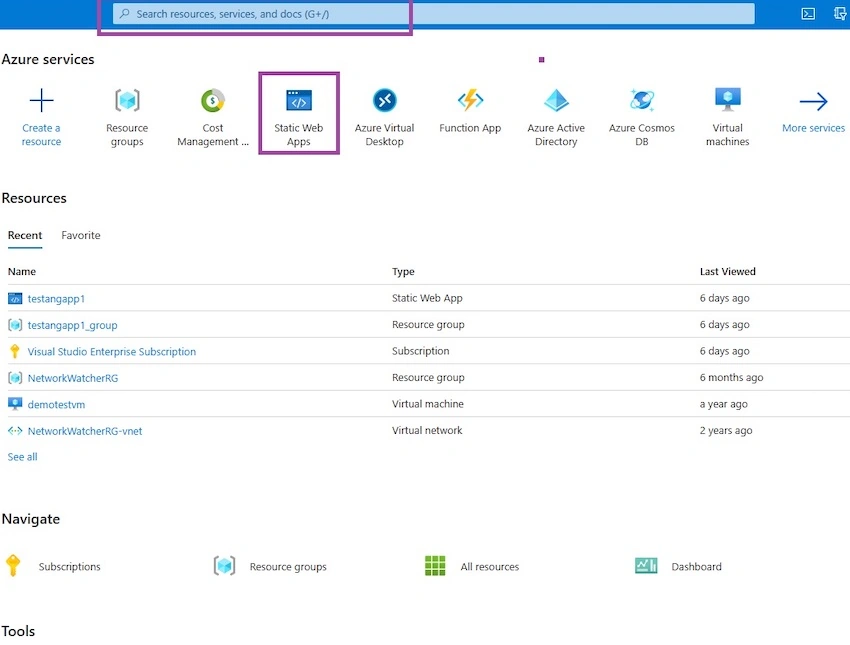Click the NetworkWatcherRG resource group icon
The height and width of the screenshot is (645, 850).
15,378
